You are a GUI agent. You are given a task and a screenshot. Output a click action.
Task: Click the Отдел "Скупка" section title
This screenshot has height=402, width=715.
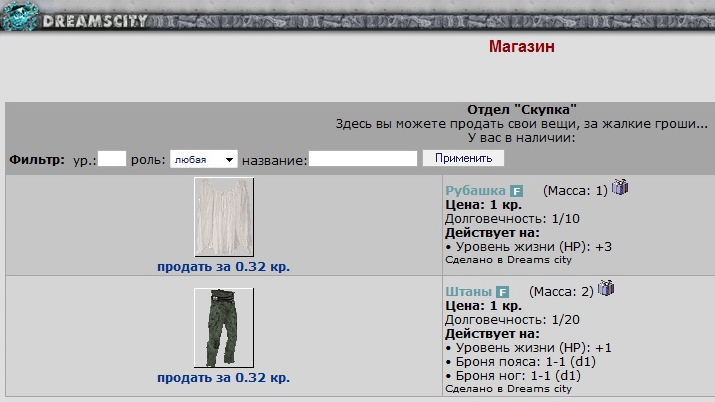point(522,110)
